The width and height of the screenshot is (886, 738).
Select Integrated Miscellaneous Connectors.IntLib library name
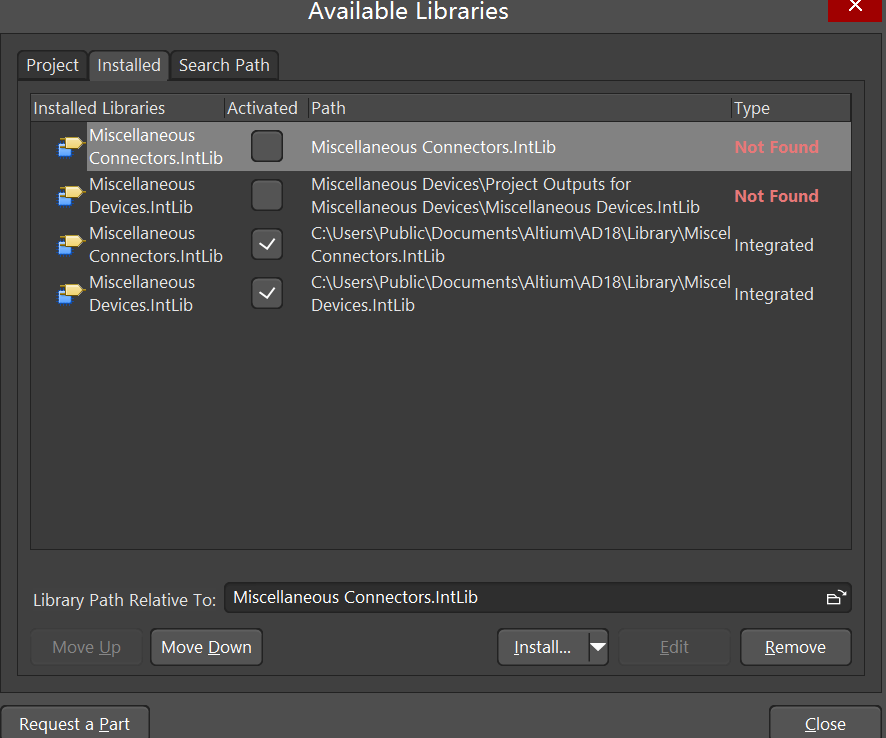[x=156, y=245]
